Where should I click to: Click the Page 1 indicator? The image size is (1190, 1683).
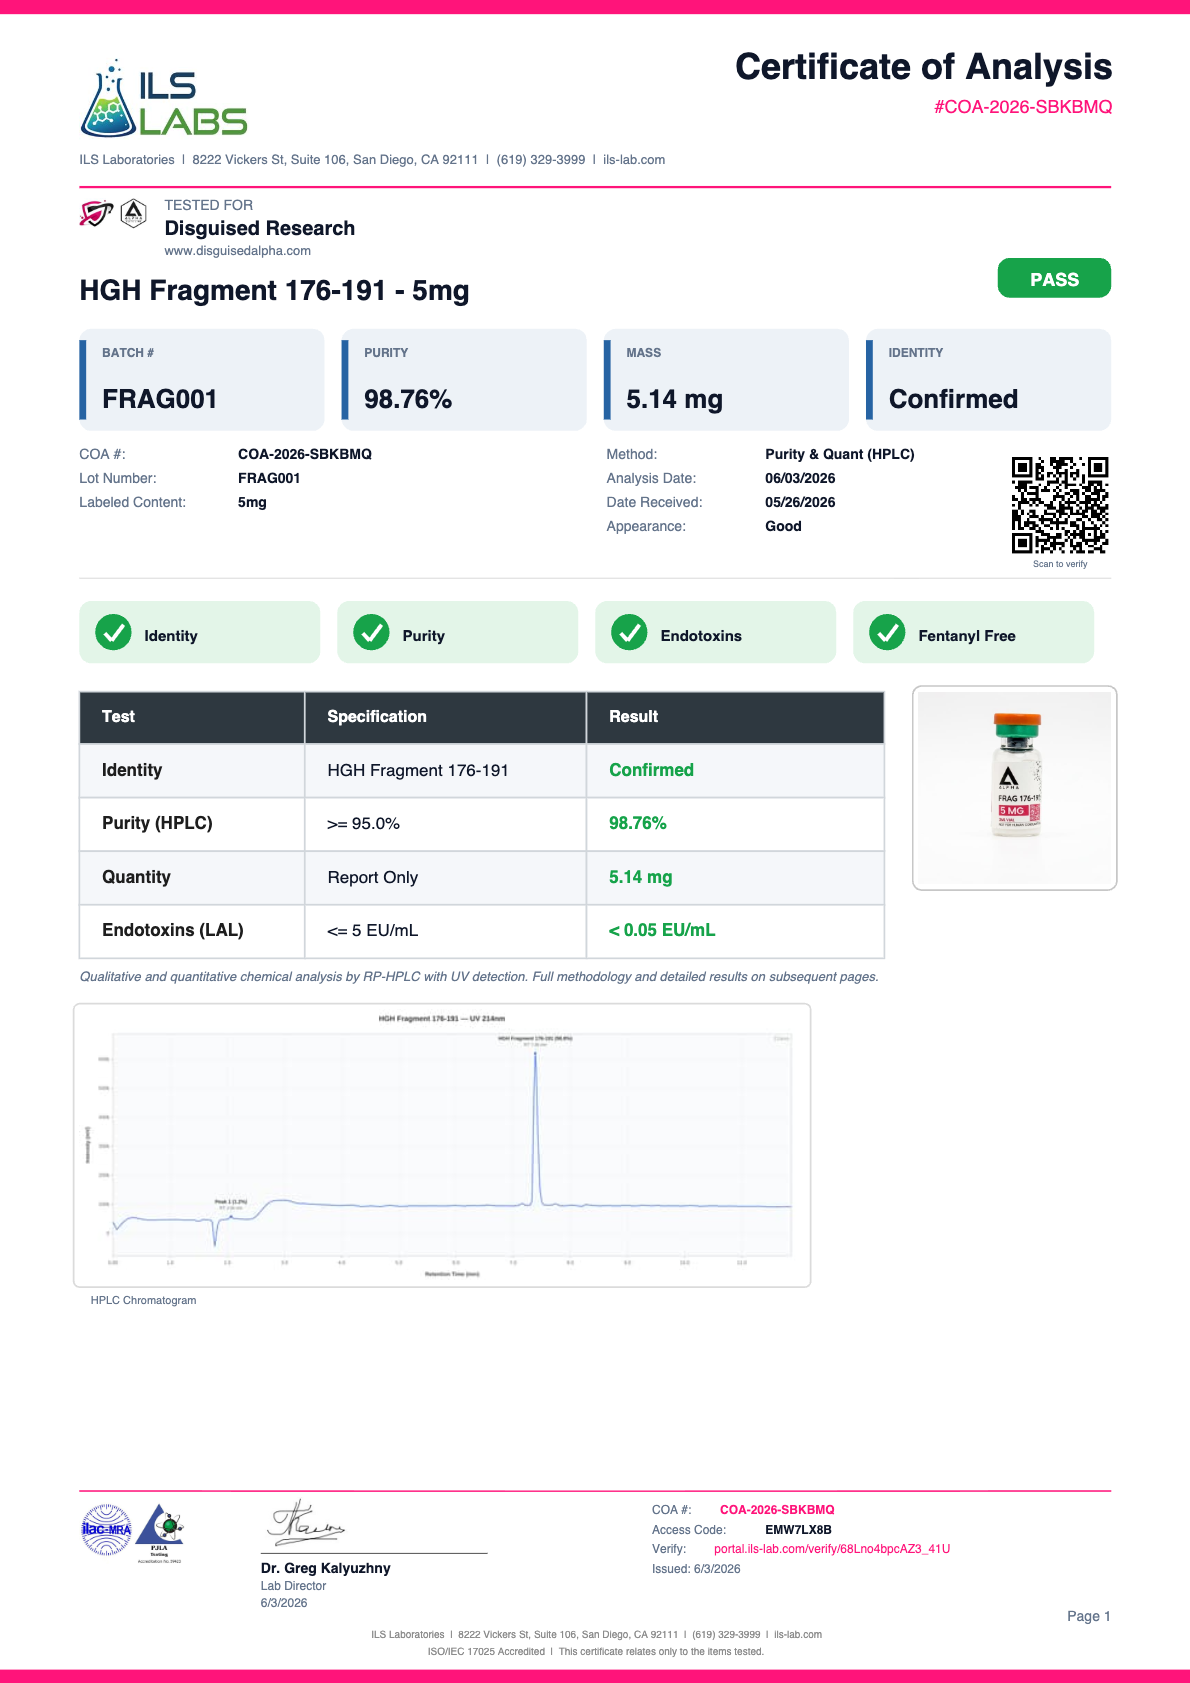[x=1089, y=1616]
